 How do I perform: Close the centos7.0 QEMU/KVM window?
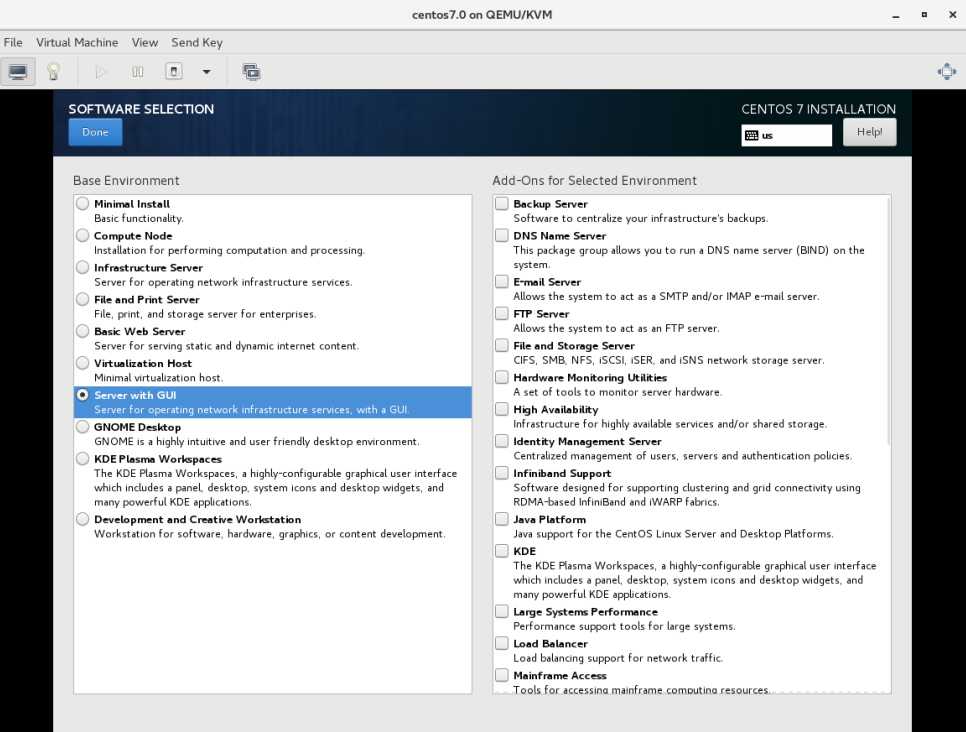pyautogui.click(x=952, y=15)
